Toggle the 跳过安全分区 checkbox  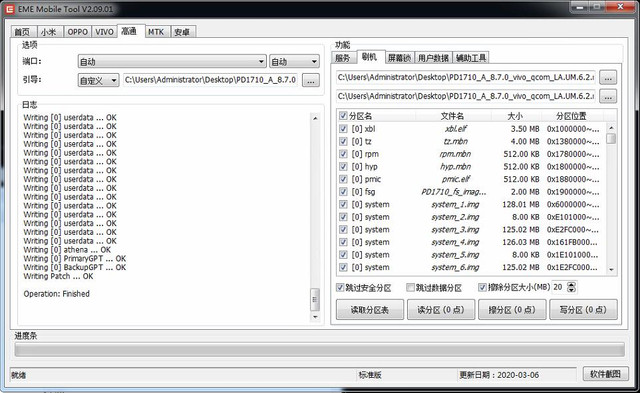coord(340,287)
